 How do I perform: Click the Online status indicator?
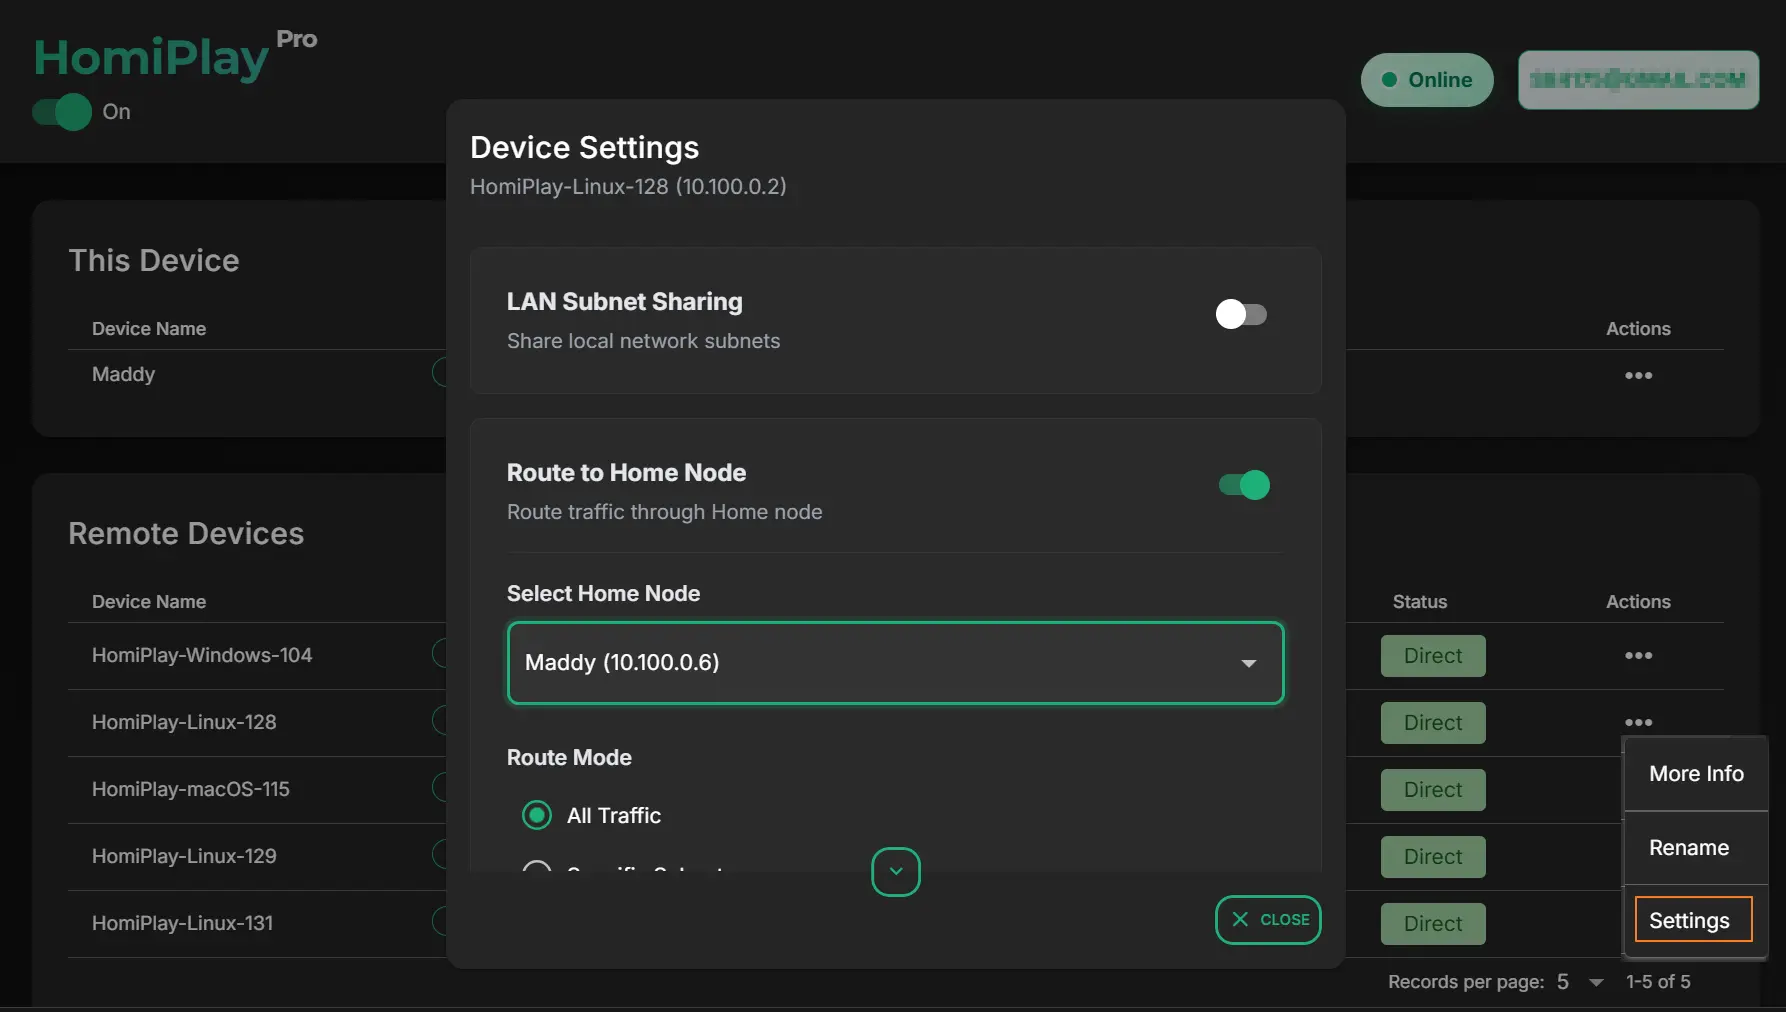[x=1426, y=80]
